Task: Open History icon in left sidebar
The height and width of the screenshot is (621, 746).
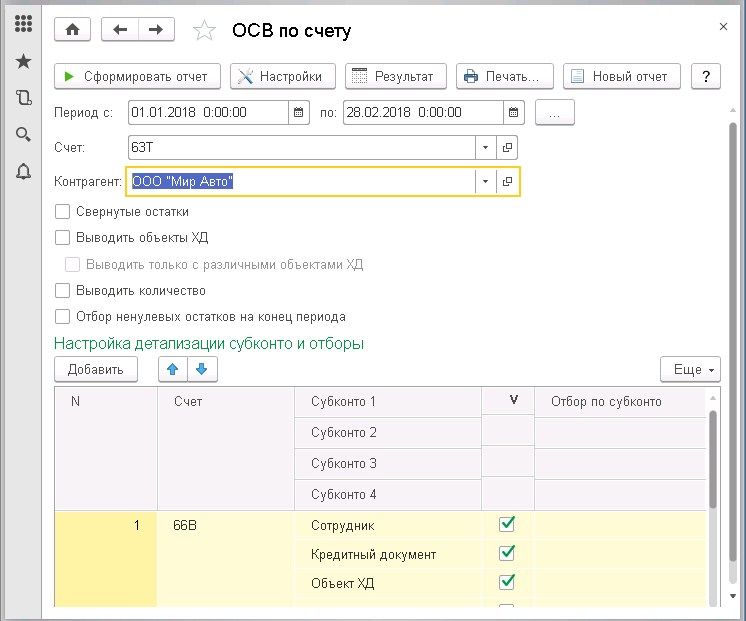Action: click(x=23, y=98)
